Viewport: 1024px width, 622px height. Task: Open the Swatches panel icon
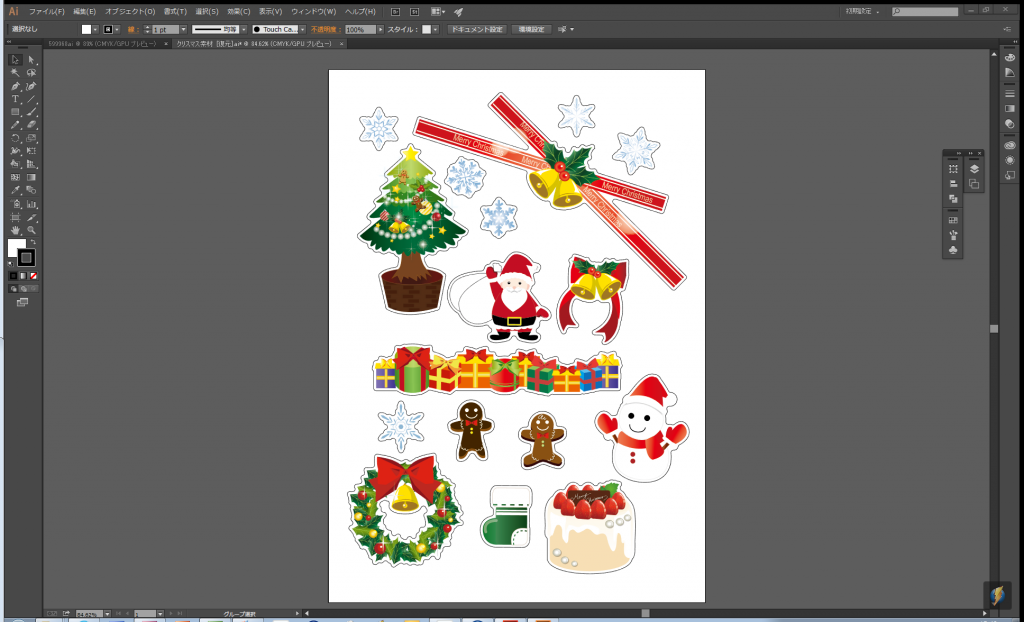pyautogui.click(x=953, y=220)
